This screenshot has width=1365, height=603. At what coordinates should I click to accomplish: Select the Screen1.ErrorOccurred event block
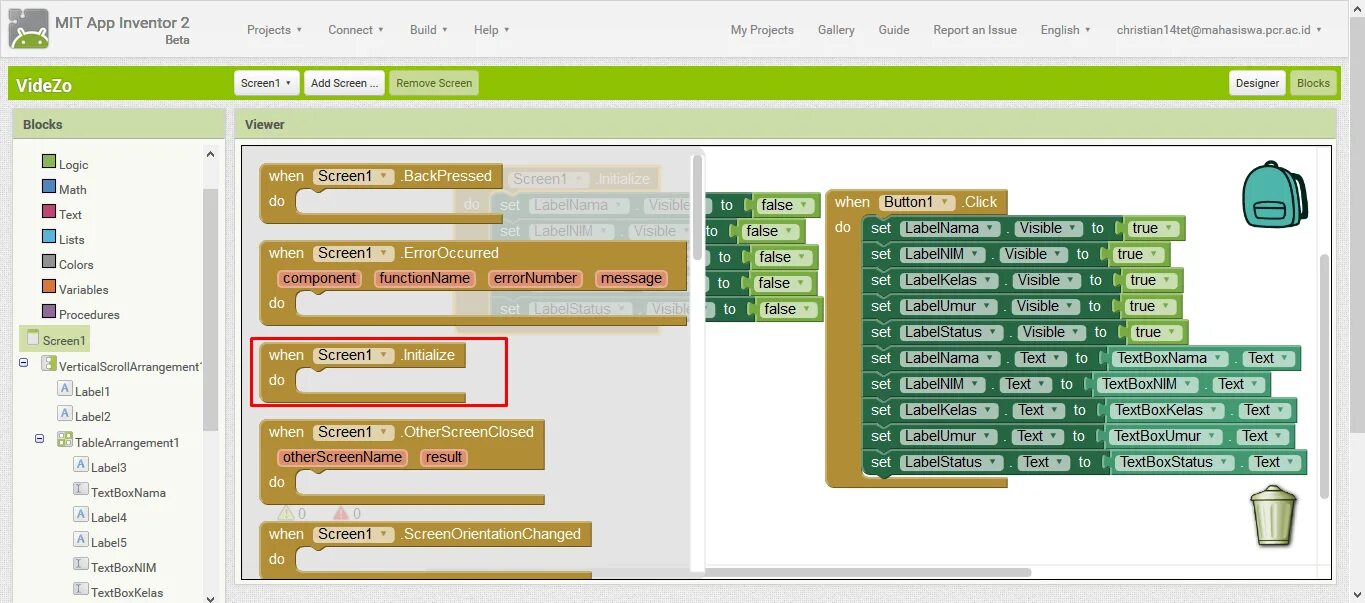click(x=473, y=283)
